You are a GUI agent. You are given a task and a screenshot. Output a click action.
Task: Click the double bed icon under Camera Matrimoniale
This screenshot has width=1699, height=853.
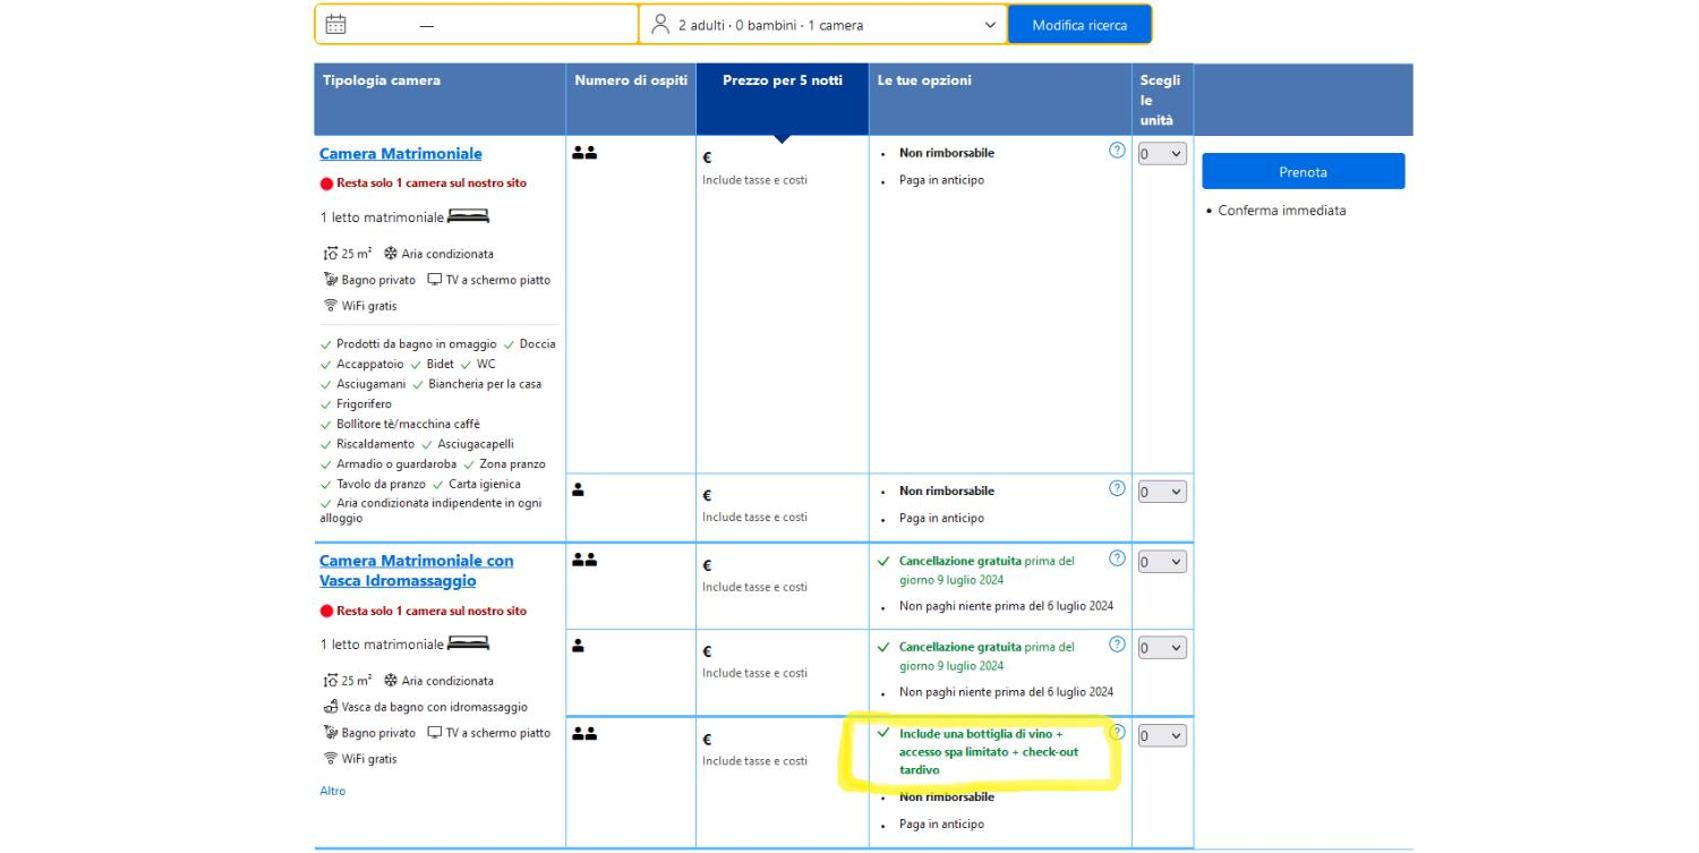point(468,216)
